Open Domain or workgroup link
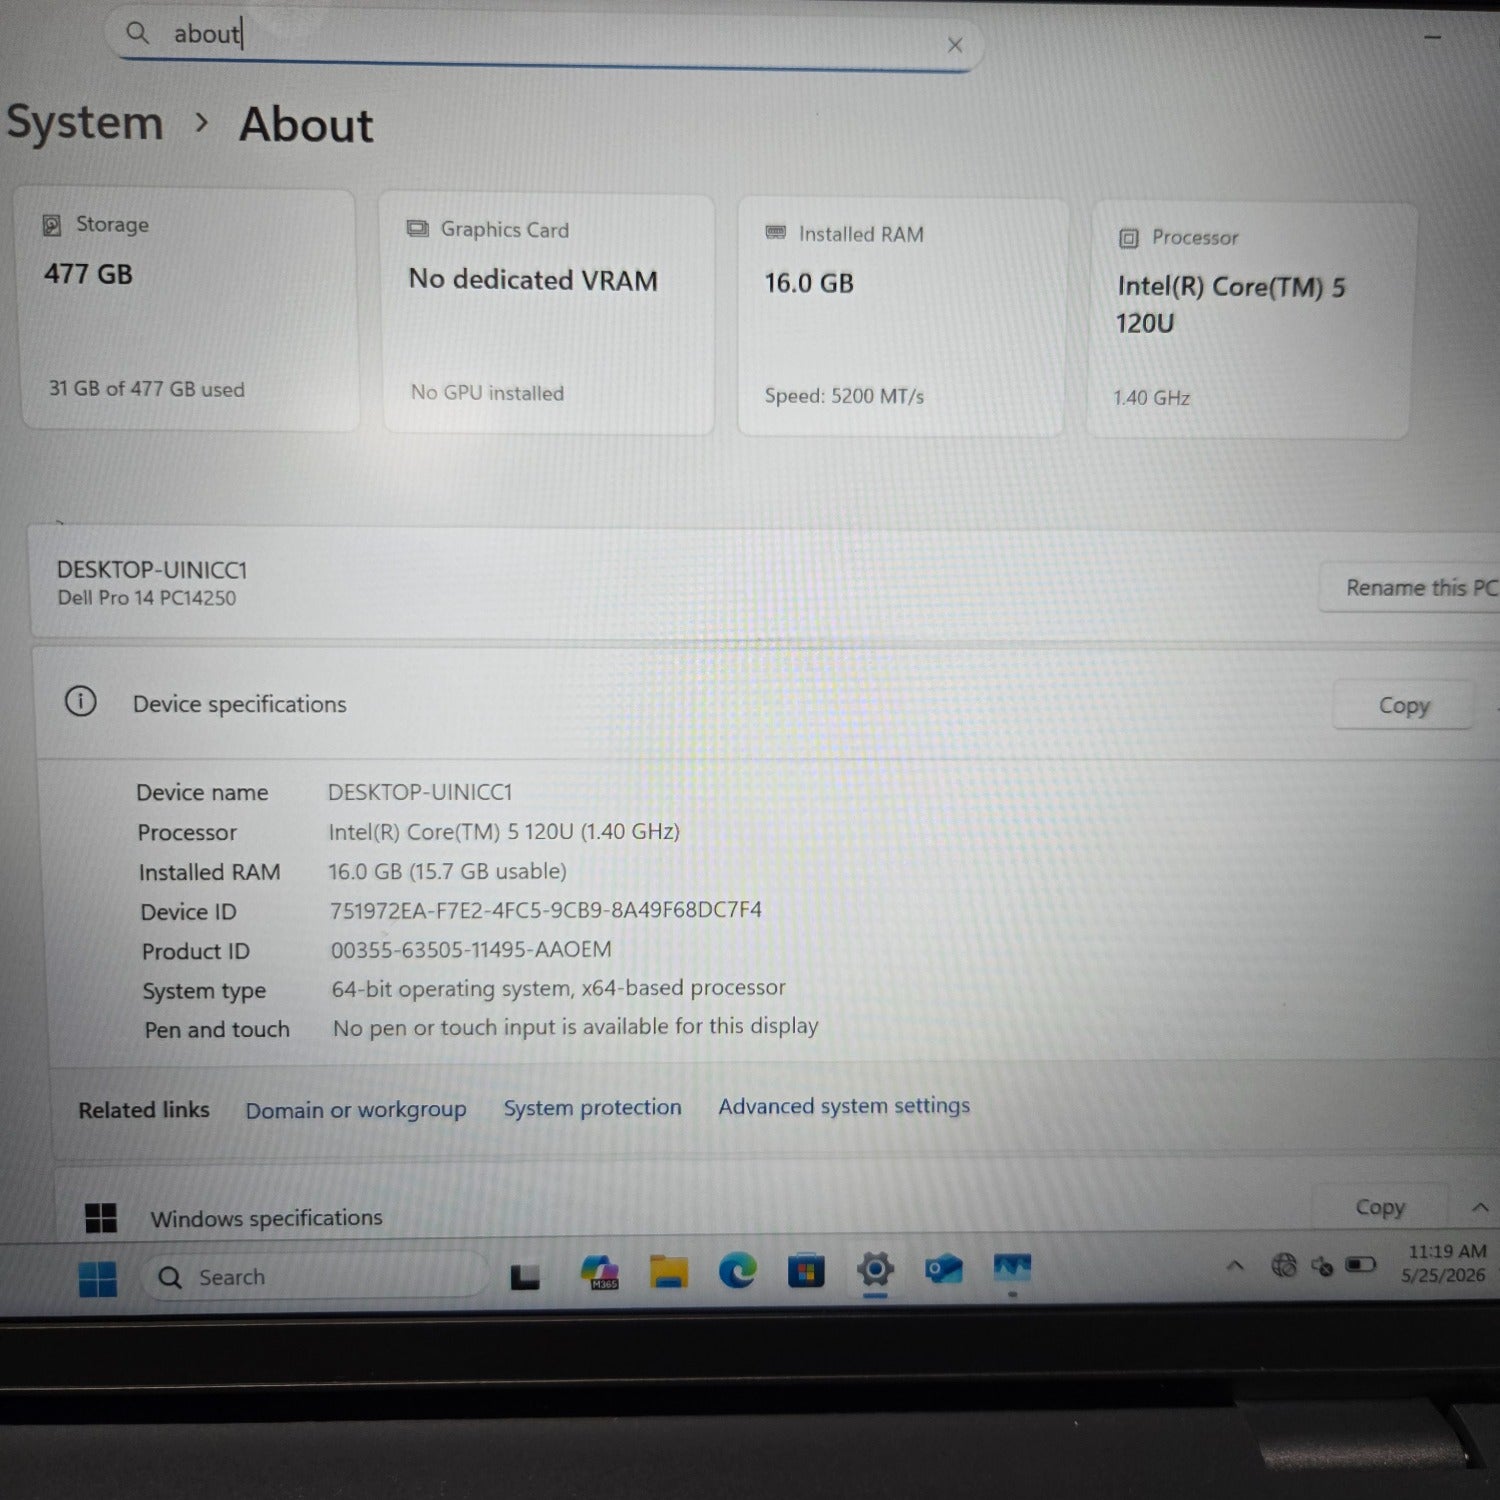This screenshot has width=1500, height=1500. click(x=356, y=1110)
